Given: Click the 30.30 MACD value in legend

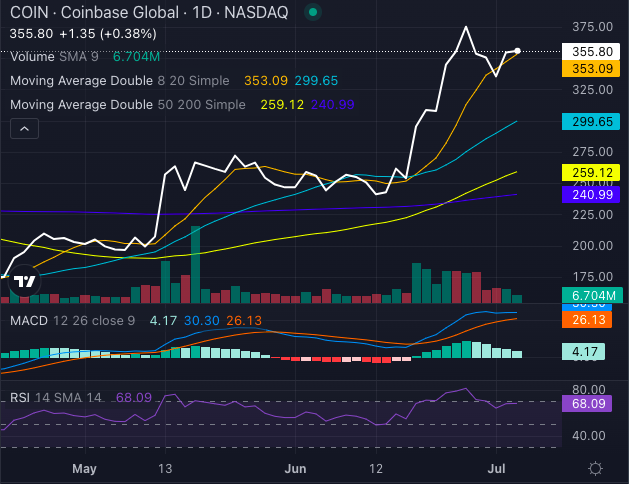Looking at the screenshot, I should click(x=202, y=321).
